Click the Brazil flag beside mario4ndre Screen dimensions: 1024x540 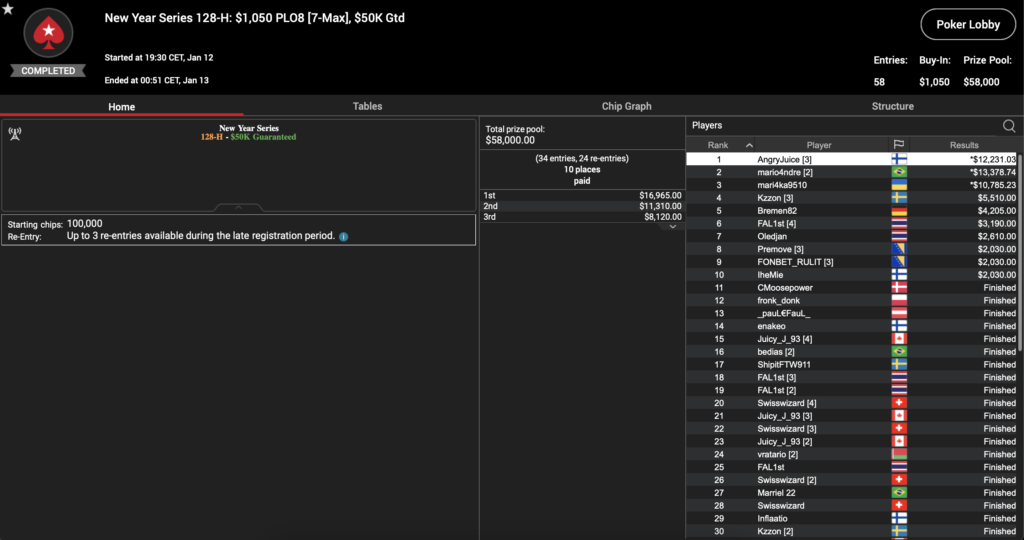tap(899, 172)
